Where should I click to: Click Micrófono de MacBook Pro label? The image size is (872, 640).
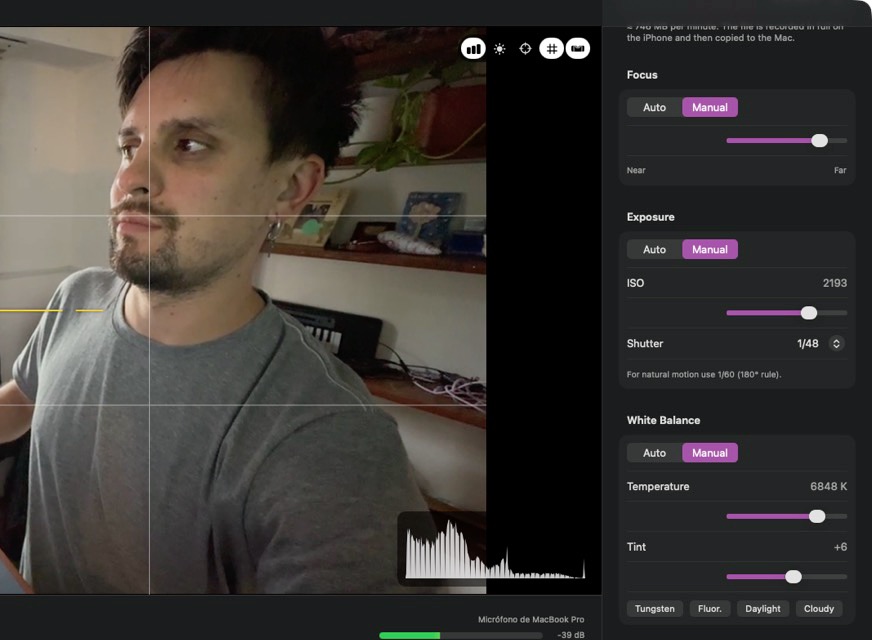click(531, 619)
